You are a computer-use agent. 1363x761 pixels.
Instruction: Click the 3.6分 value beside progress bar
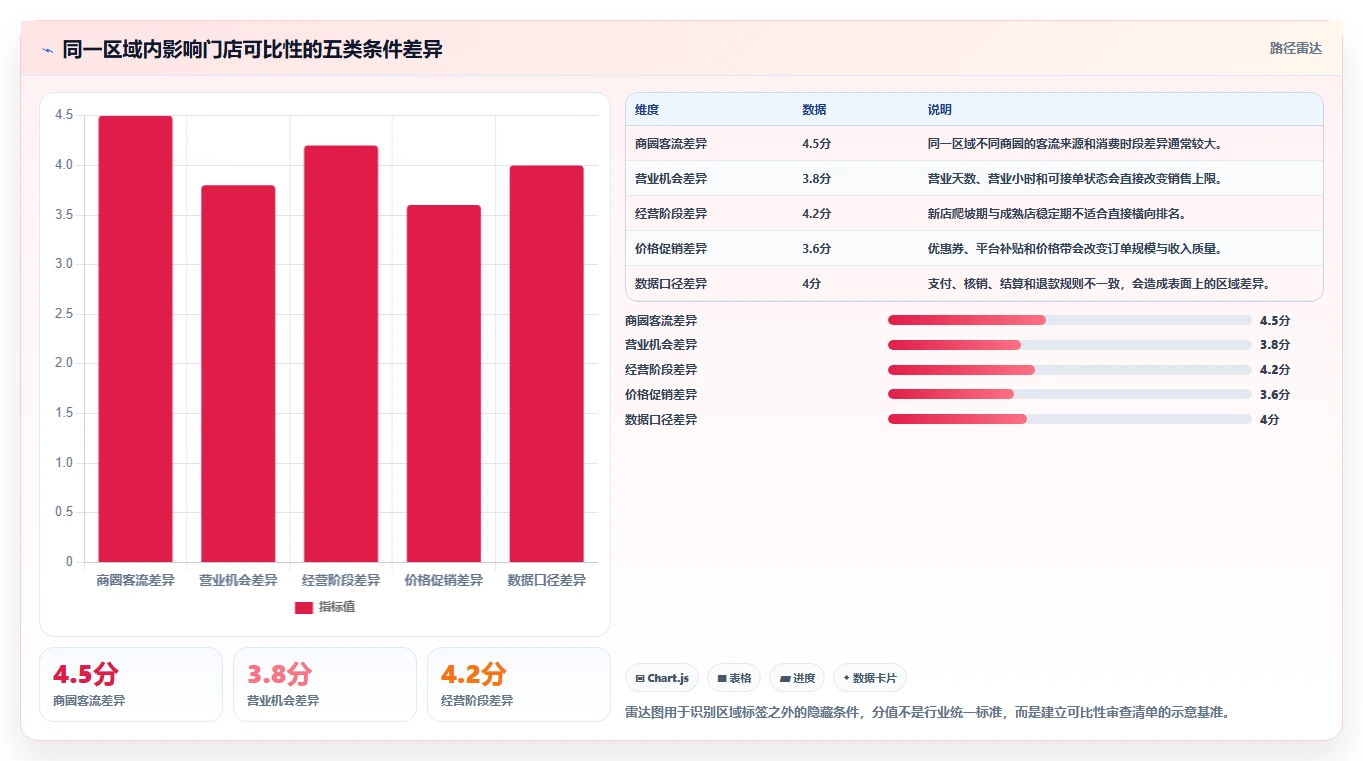1275,395
